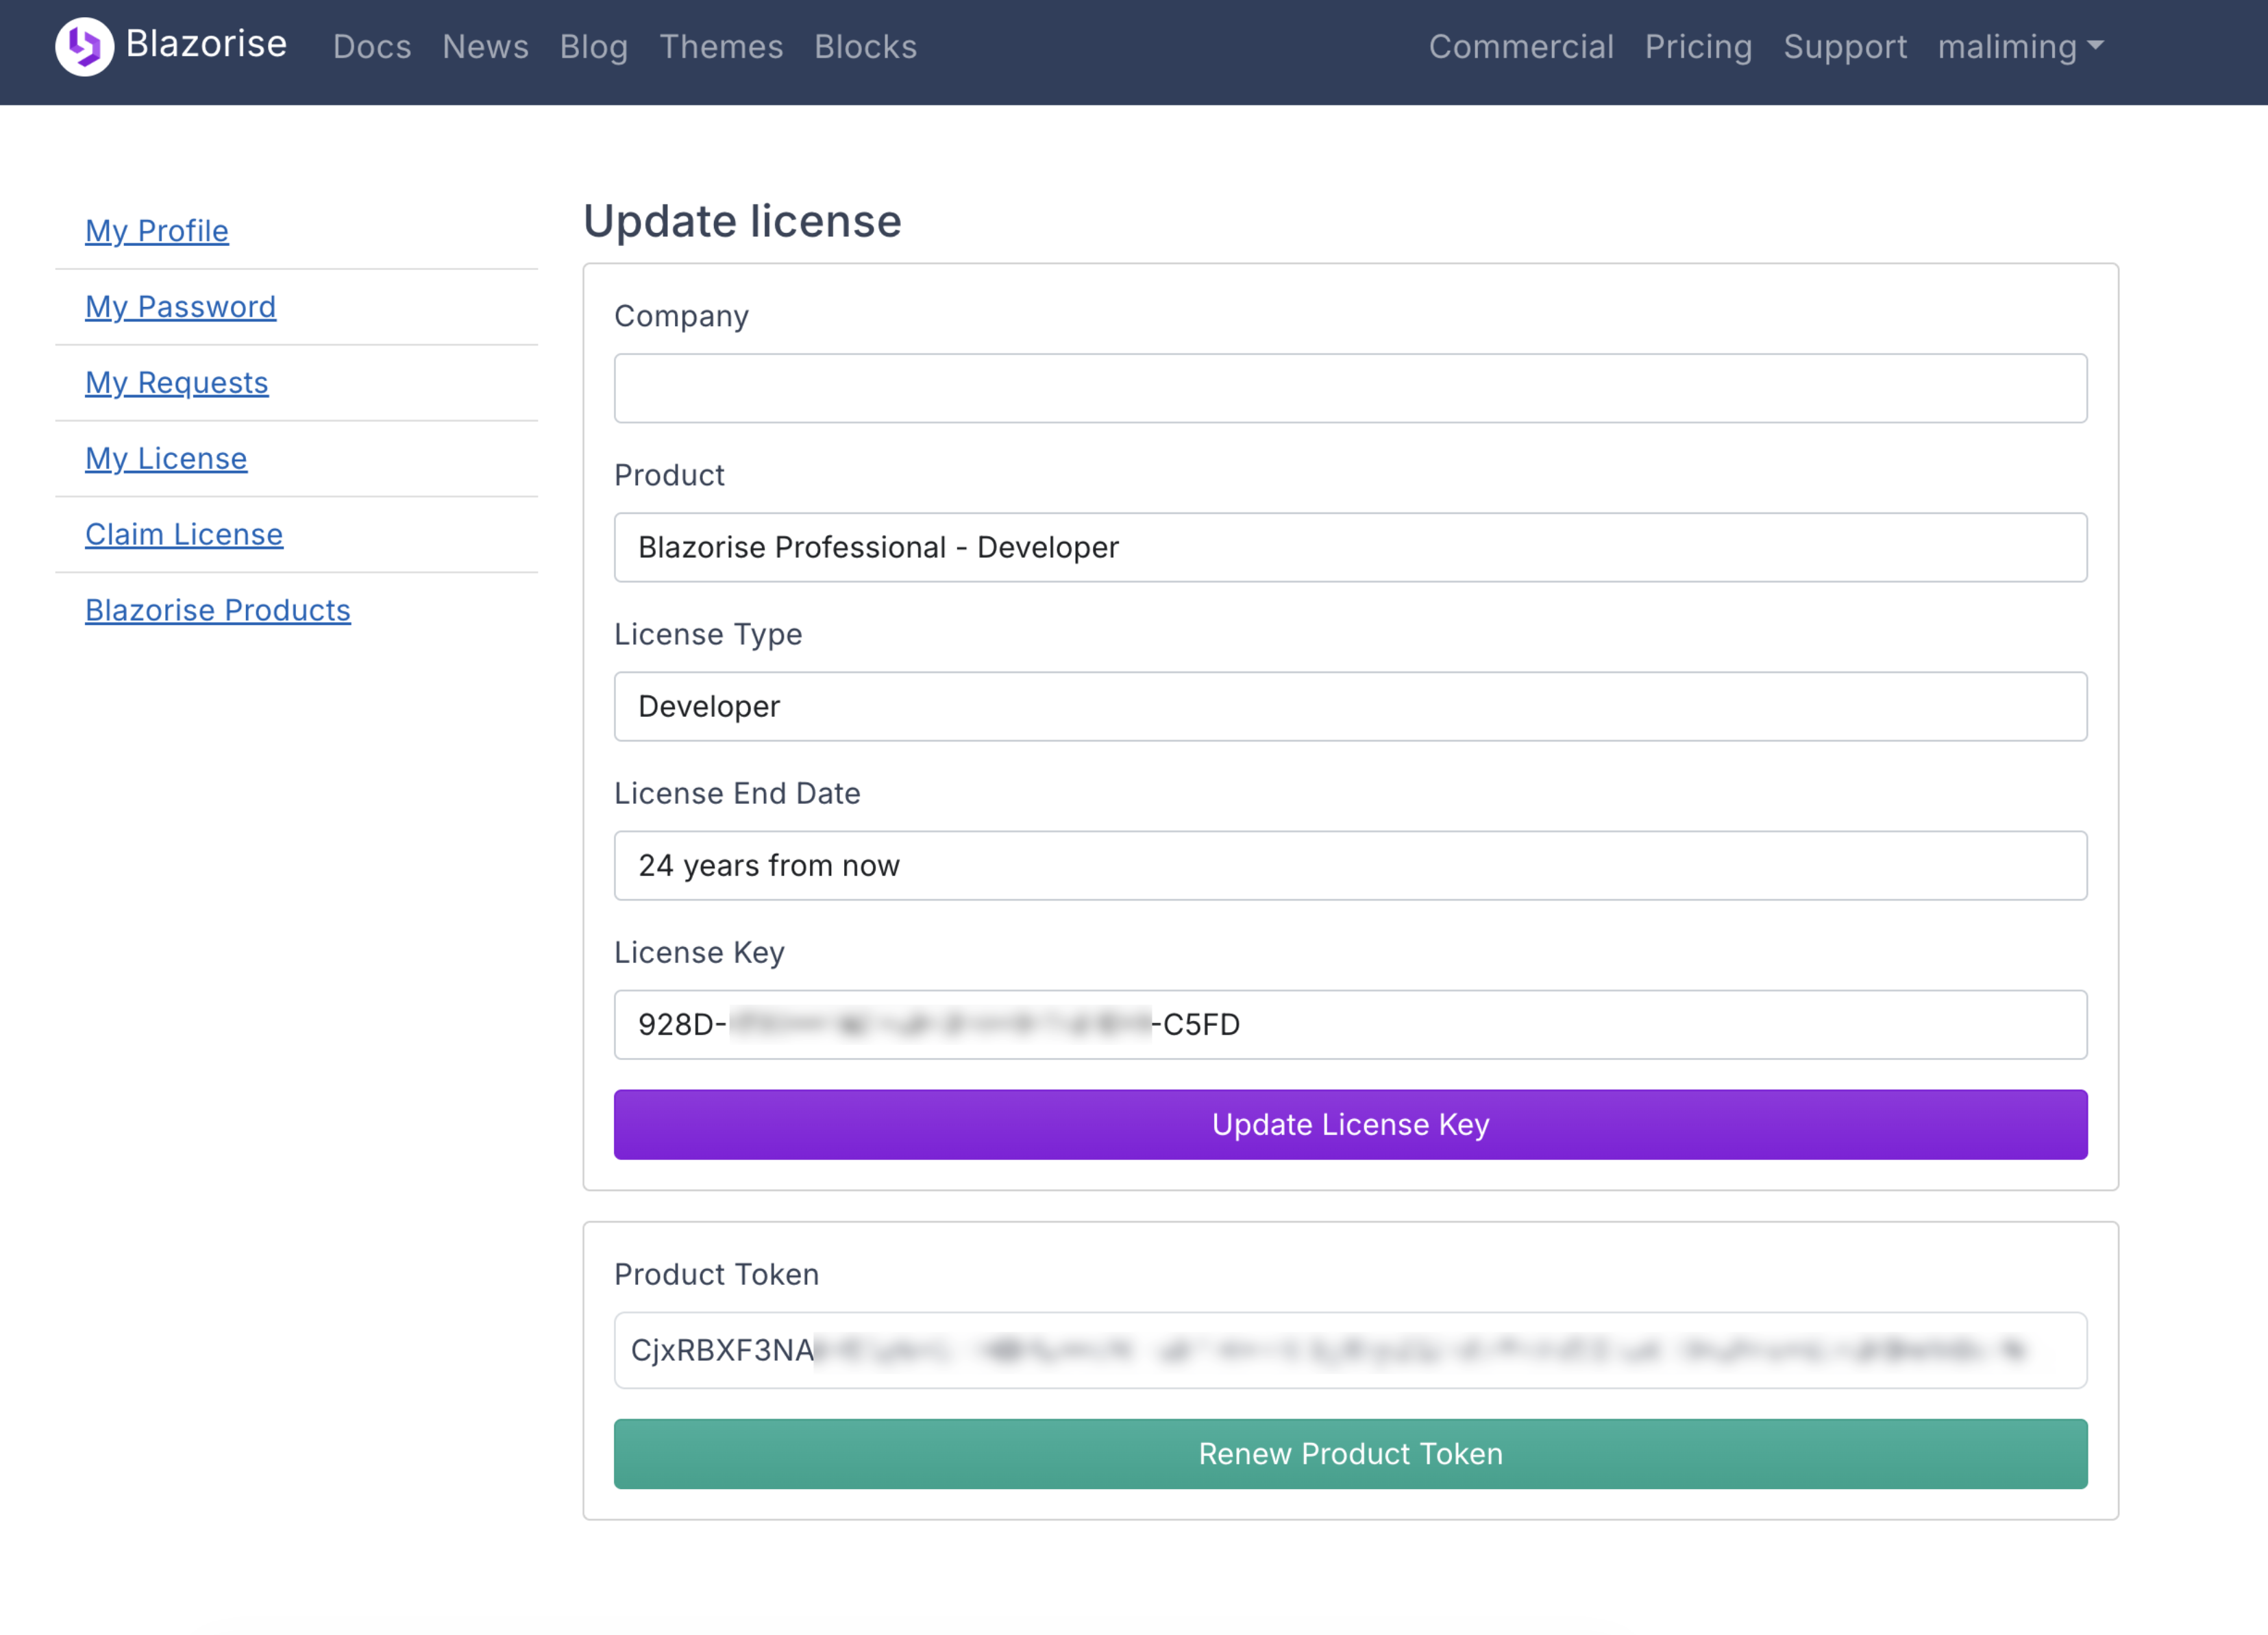Click the License End Date label
The height and width of the screenshot is (1635, 2268).
click(737, 793)
